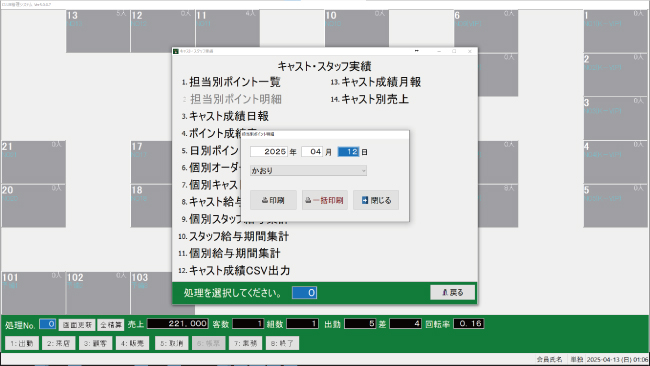The height and width of the screenshot is (366, 650).
Task: Click the 画面更新 refresh button
Action: 77,325
